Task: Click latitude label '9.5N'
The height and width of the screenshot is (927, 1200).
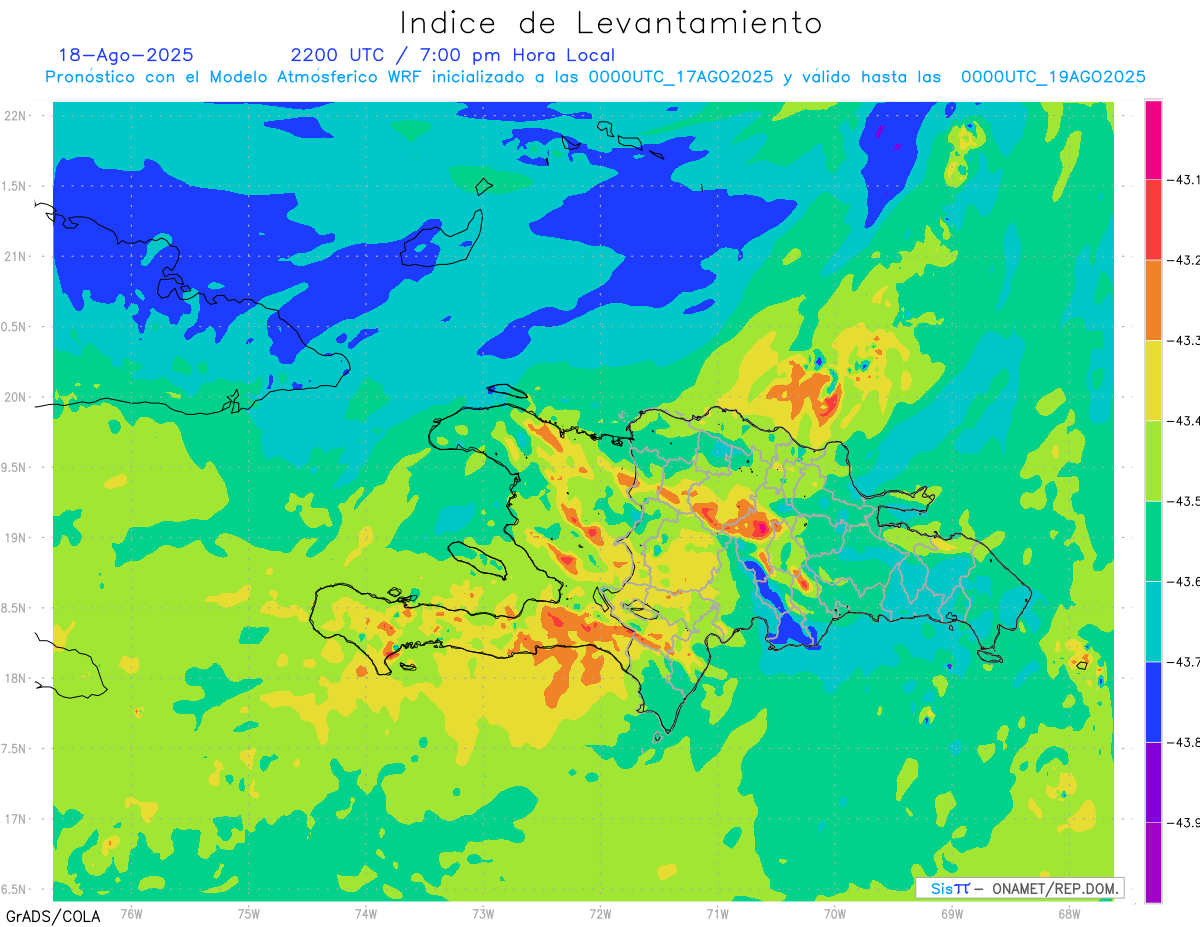Action: click(x=14, y=468)
